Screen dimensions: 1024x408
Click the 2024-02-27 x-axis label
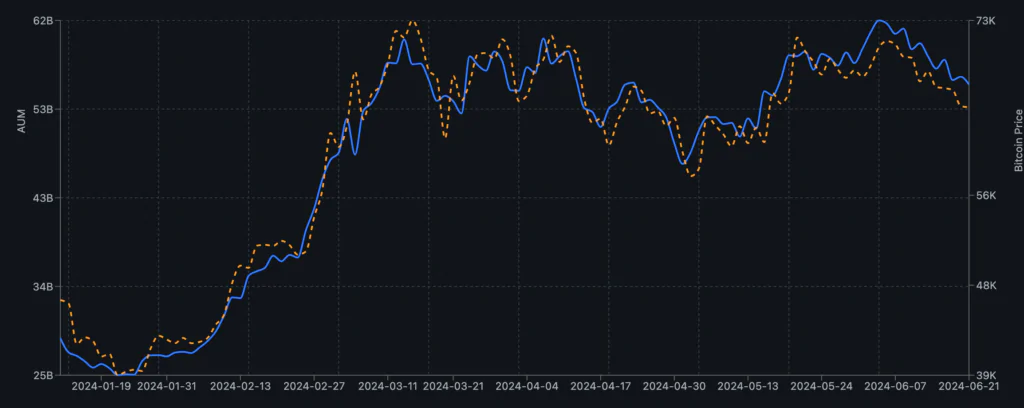[x=315, y=385]
